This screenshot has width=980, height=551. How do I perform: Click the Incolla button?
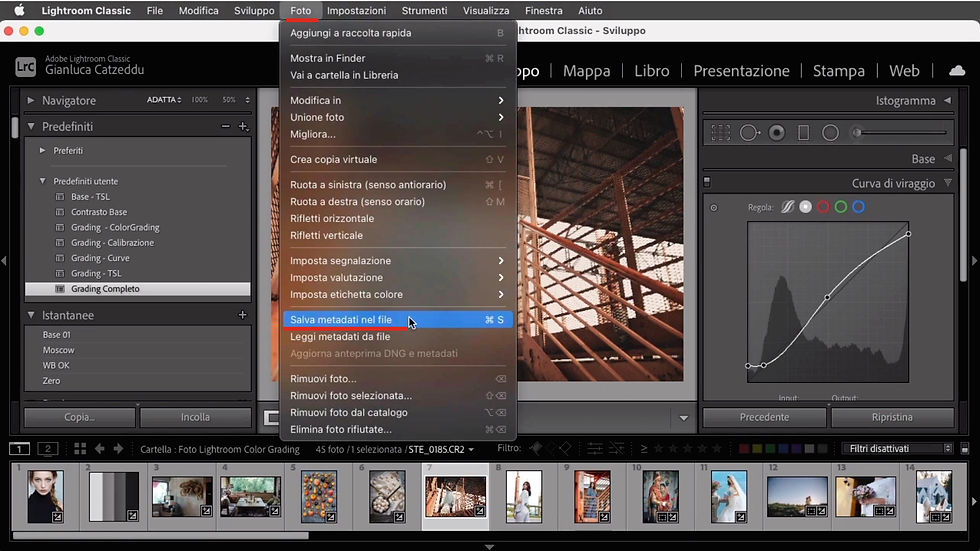click(196, 417)
